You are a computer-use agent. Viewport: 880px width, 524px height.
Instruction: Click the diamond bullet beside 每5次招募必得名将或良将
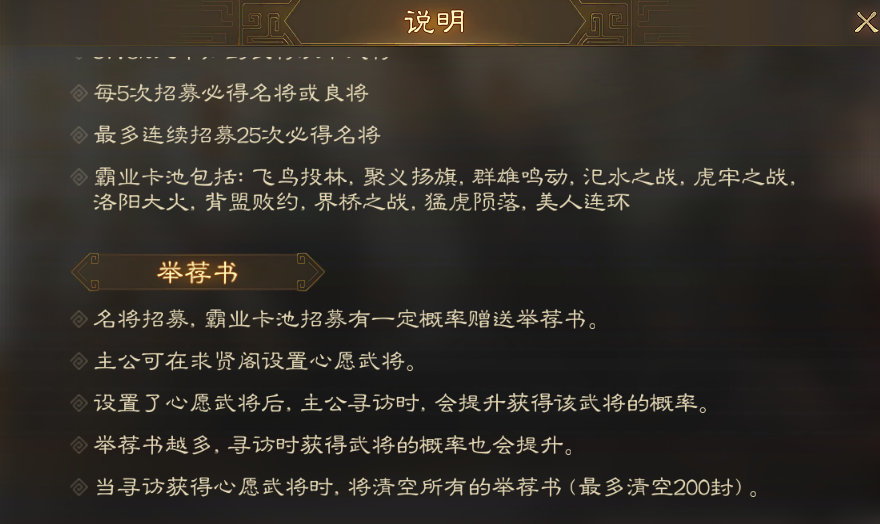pyautogui.click(x=79, y=93)
